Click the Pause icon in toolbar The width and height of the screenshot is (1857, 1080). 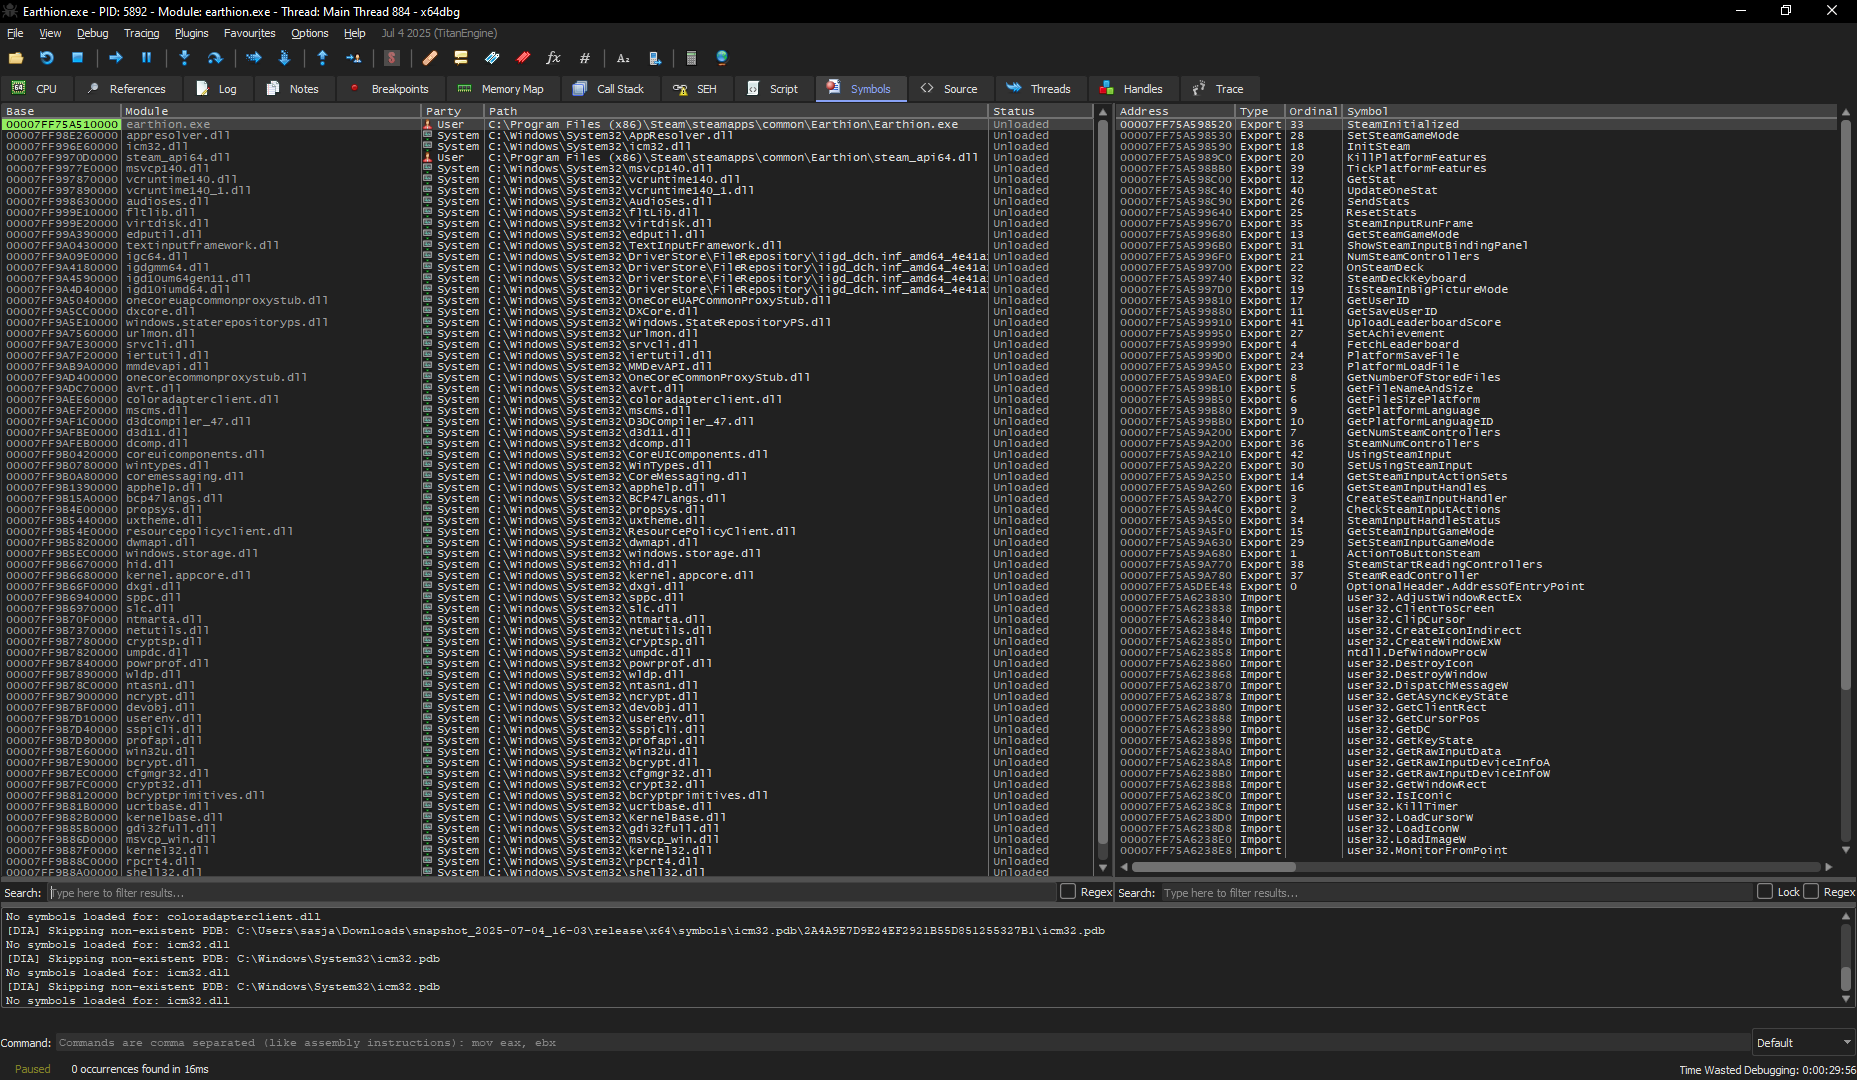click(x=146, y=58)
